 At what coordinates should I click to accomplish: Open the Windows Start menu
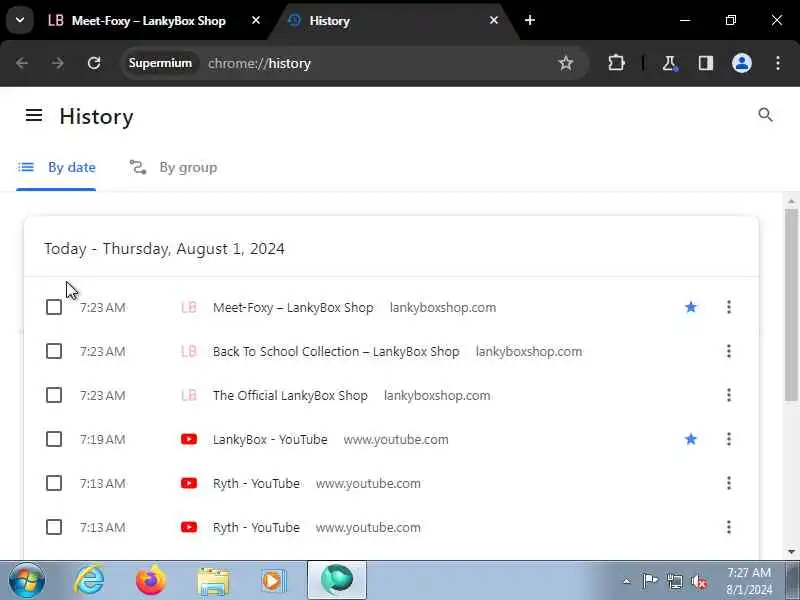(x=27, y=580)
